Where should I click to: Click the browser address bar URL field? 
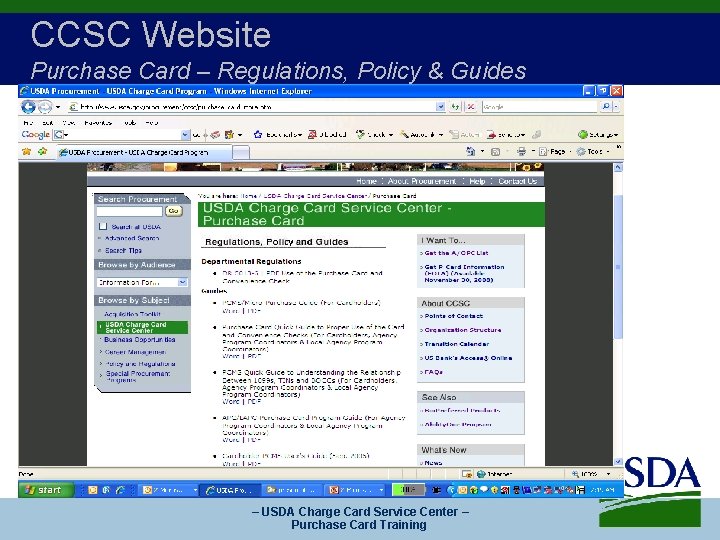coord(257,107)
